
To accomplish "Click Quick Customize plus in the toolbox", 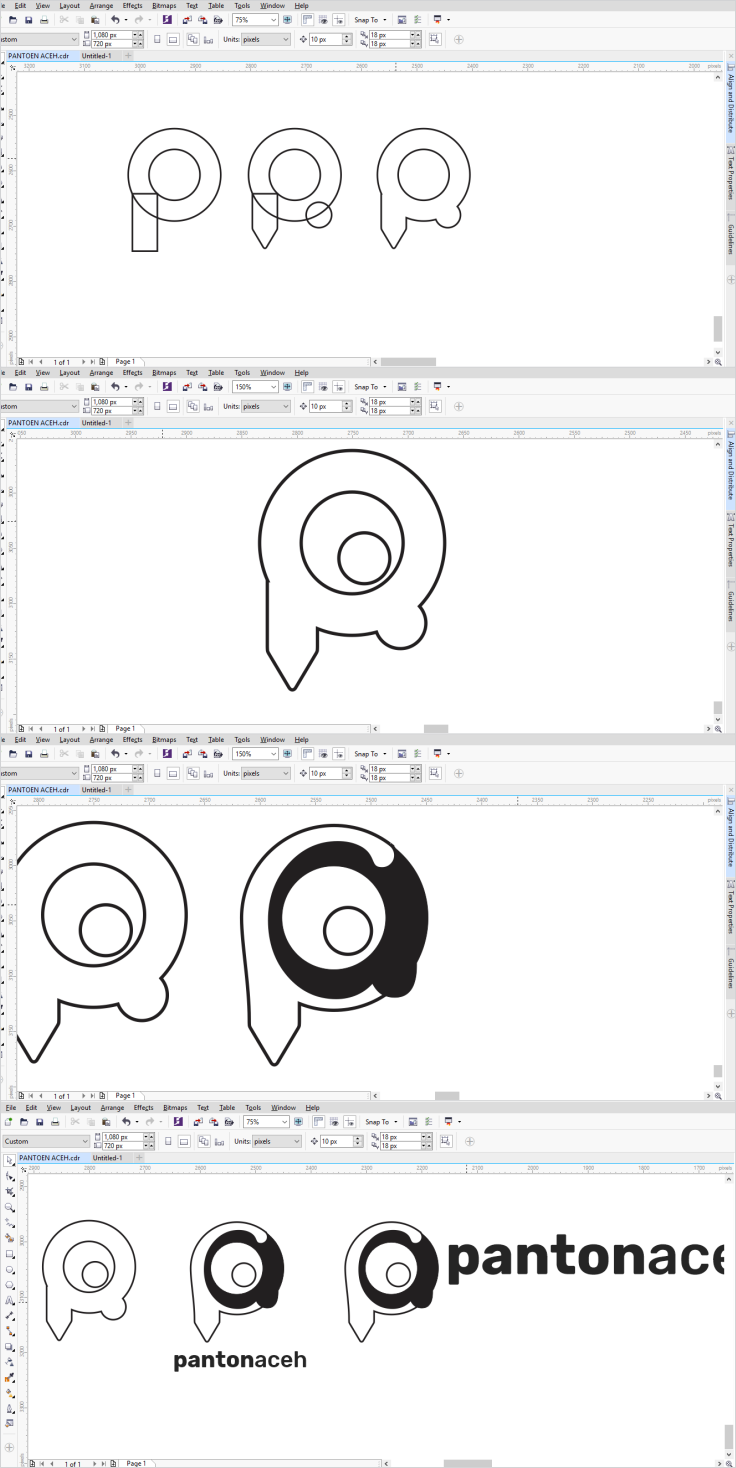I will point(9,1448).
